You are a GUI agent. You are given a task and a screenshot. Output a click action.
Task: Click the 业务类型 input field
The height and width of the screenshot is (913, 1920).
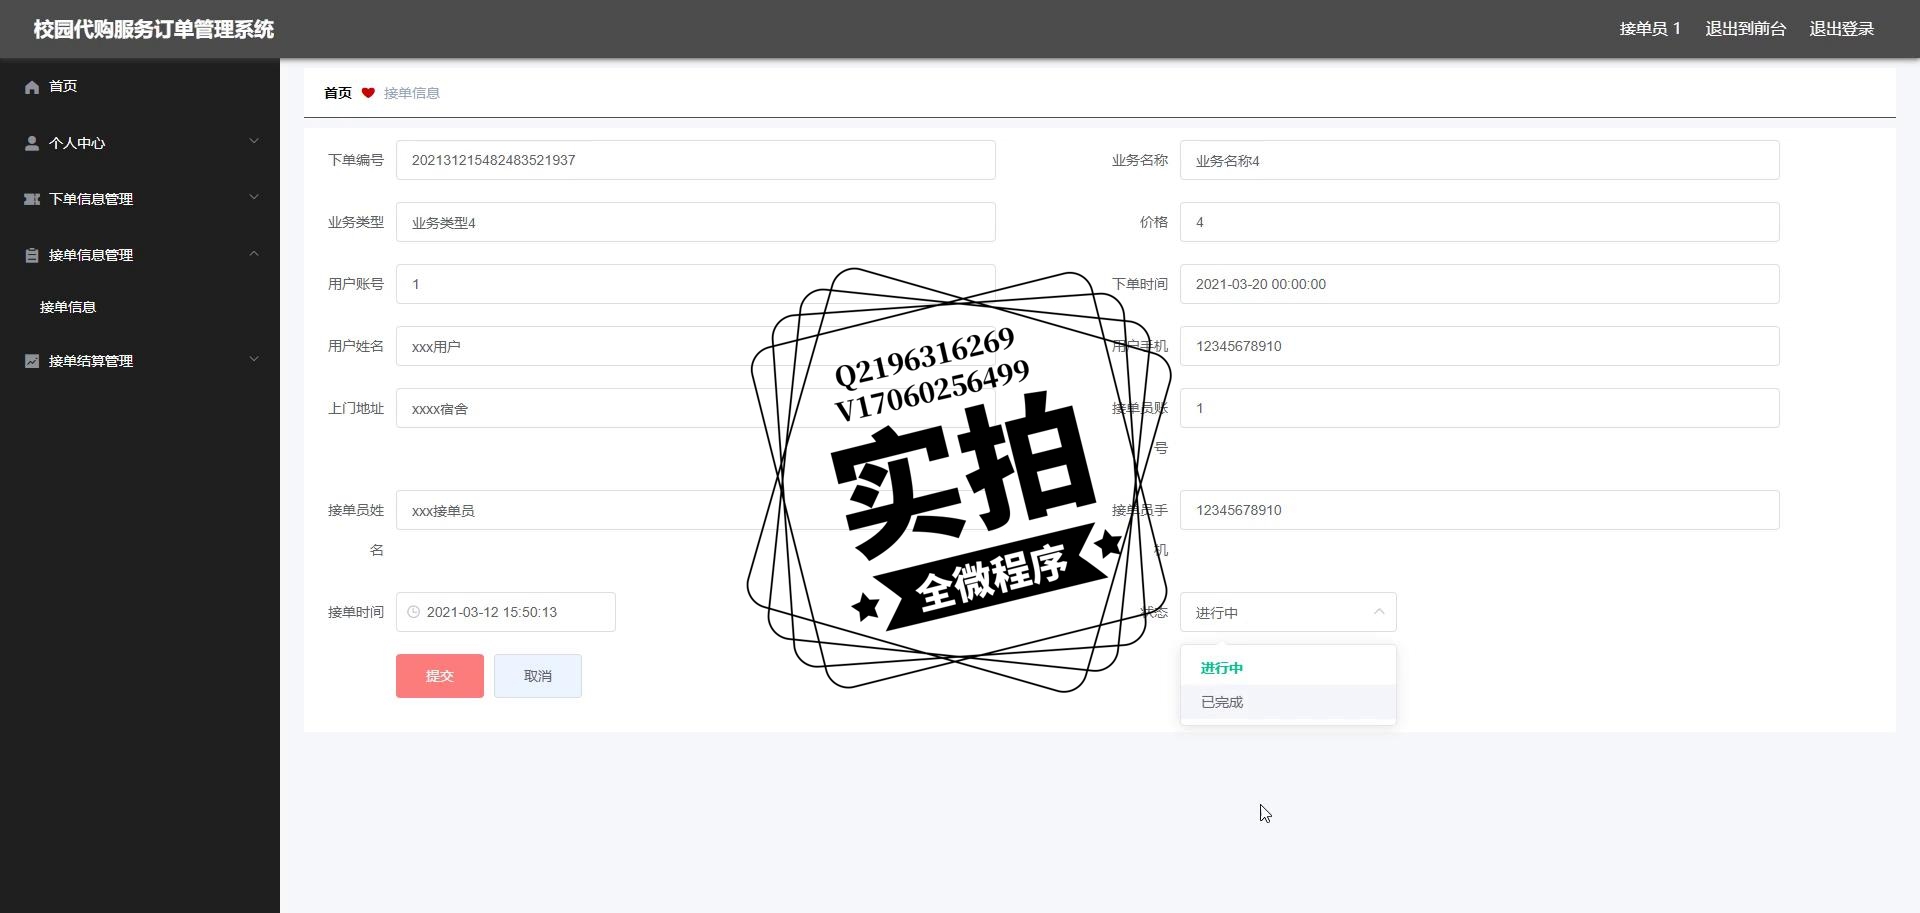pos(696,222)
